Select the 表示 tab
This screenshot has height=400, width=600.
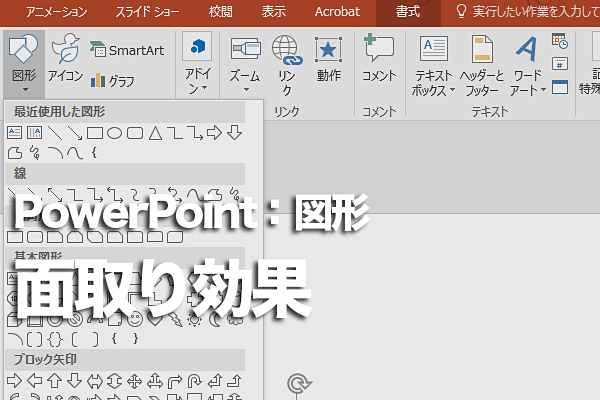coord(274,12)
